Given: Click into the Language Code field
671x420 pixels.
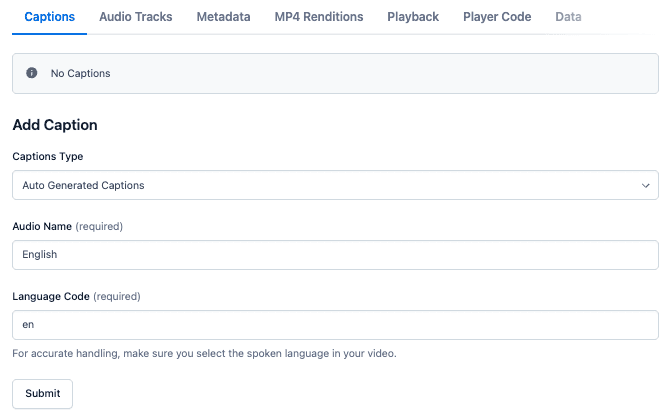Looking at the screenshot, I should (335, 324).
